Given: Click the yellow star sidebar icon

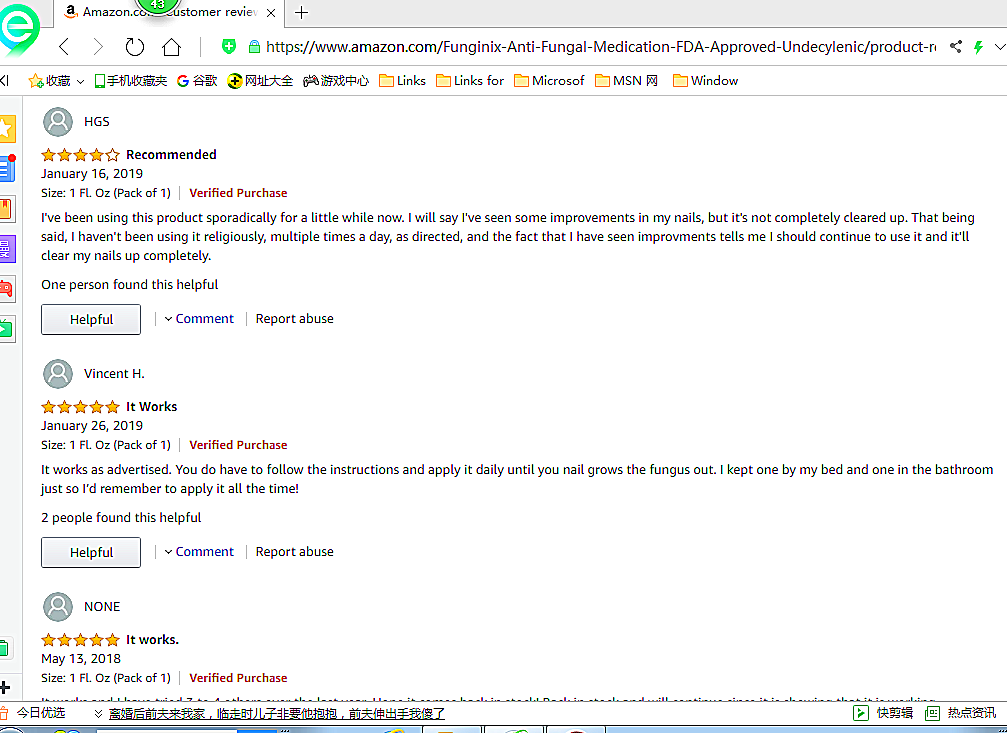Looking at the screenshot, I should 7,128.
